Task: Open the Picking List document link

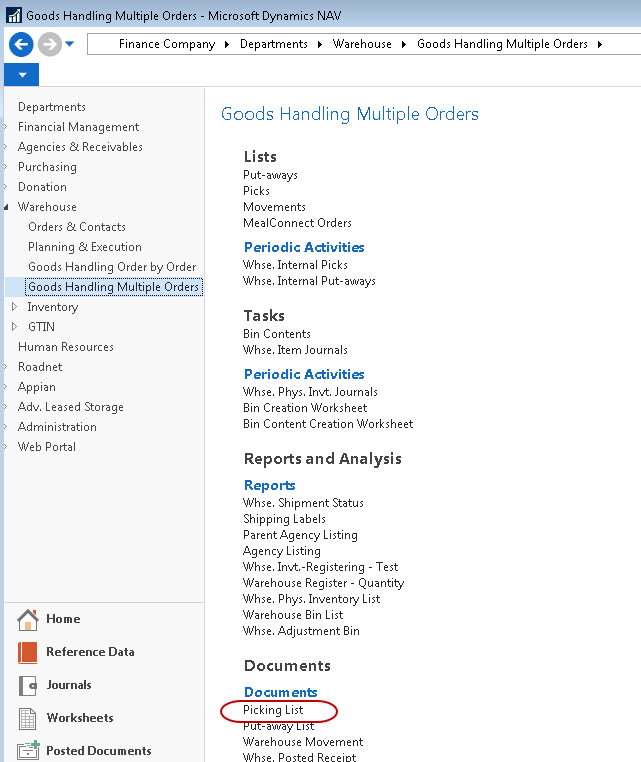Action: 273,710
